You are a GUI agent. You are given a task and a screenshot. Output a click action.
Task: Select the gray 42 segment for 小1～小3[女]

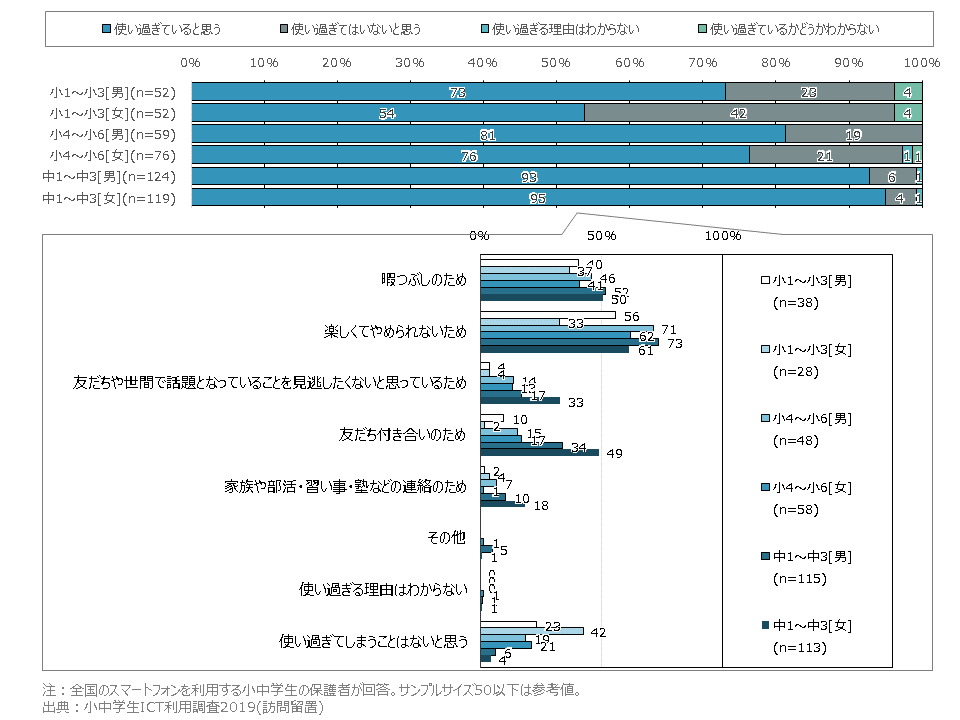coord(738,113)
